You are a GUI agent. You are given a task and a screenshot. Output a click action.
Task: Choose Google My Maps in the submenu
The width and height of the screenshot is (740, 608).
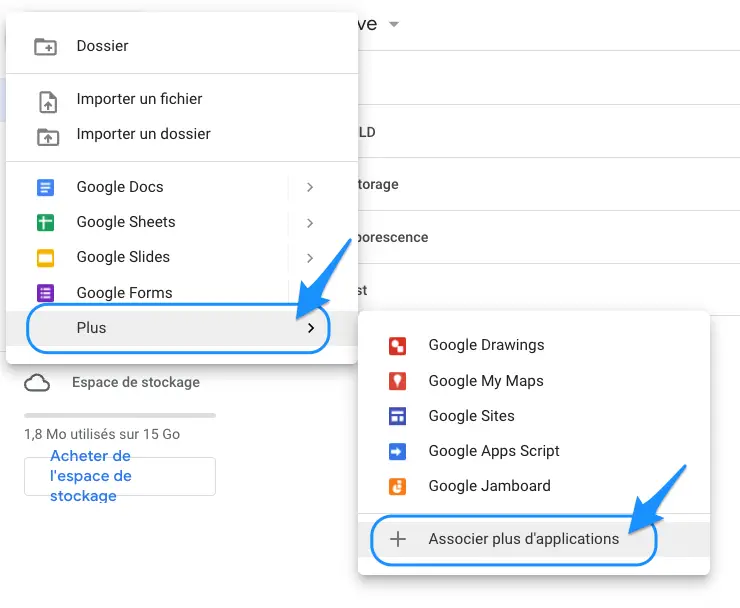(x=534, y=381)
